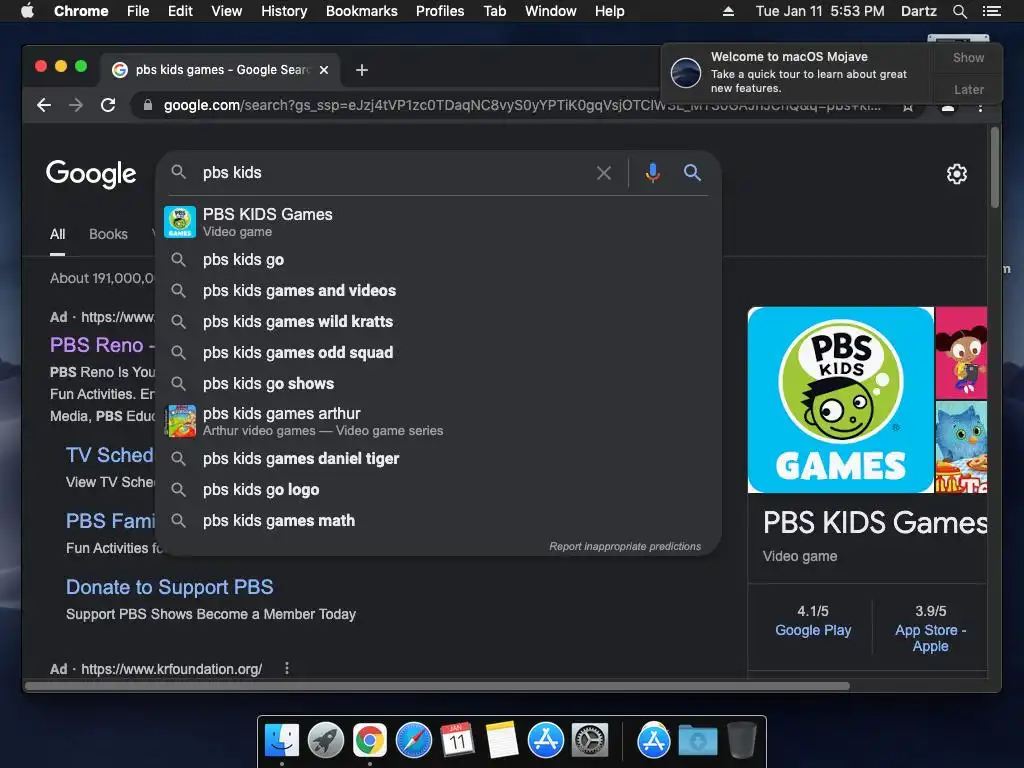The width and height of the screenshot is (1024, 768).
Task: Open the App Store - Apple rating link
Action: [931, 638]
